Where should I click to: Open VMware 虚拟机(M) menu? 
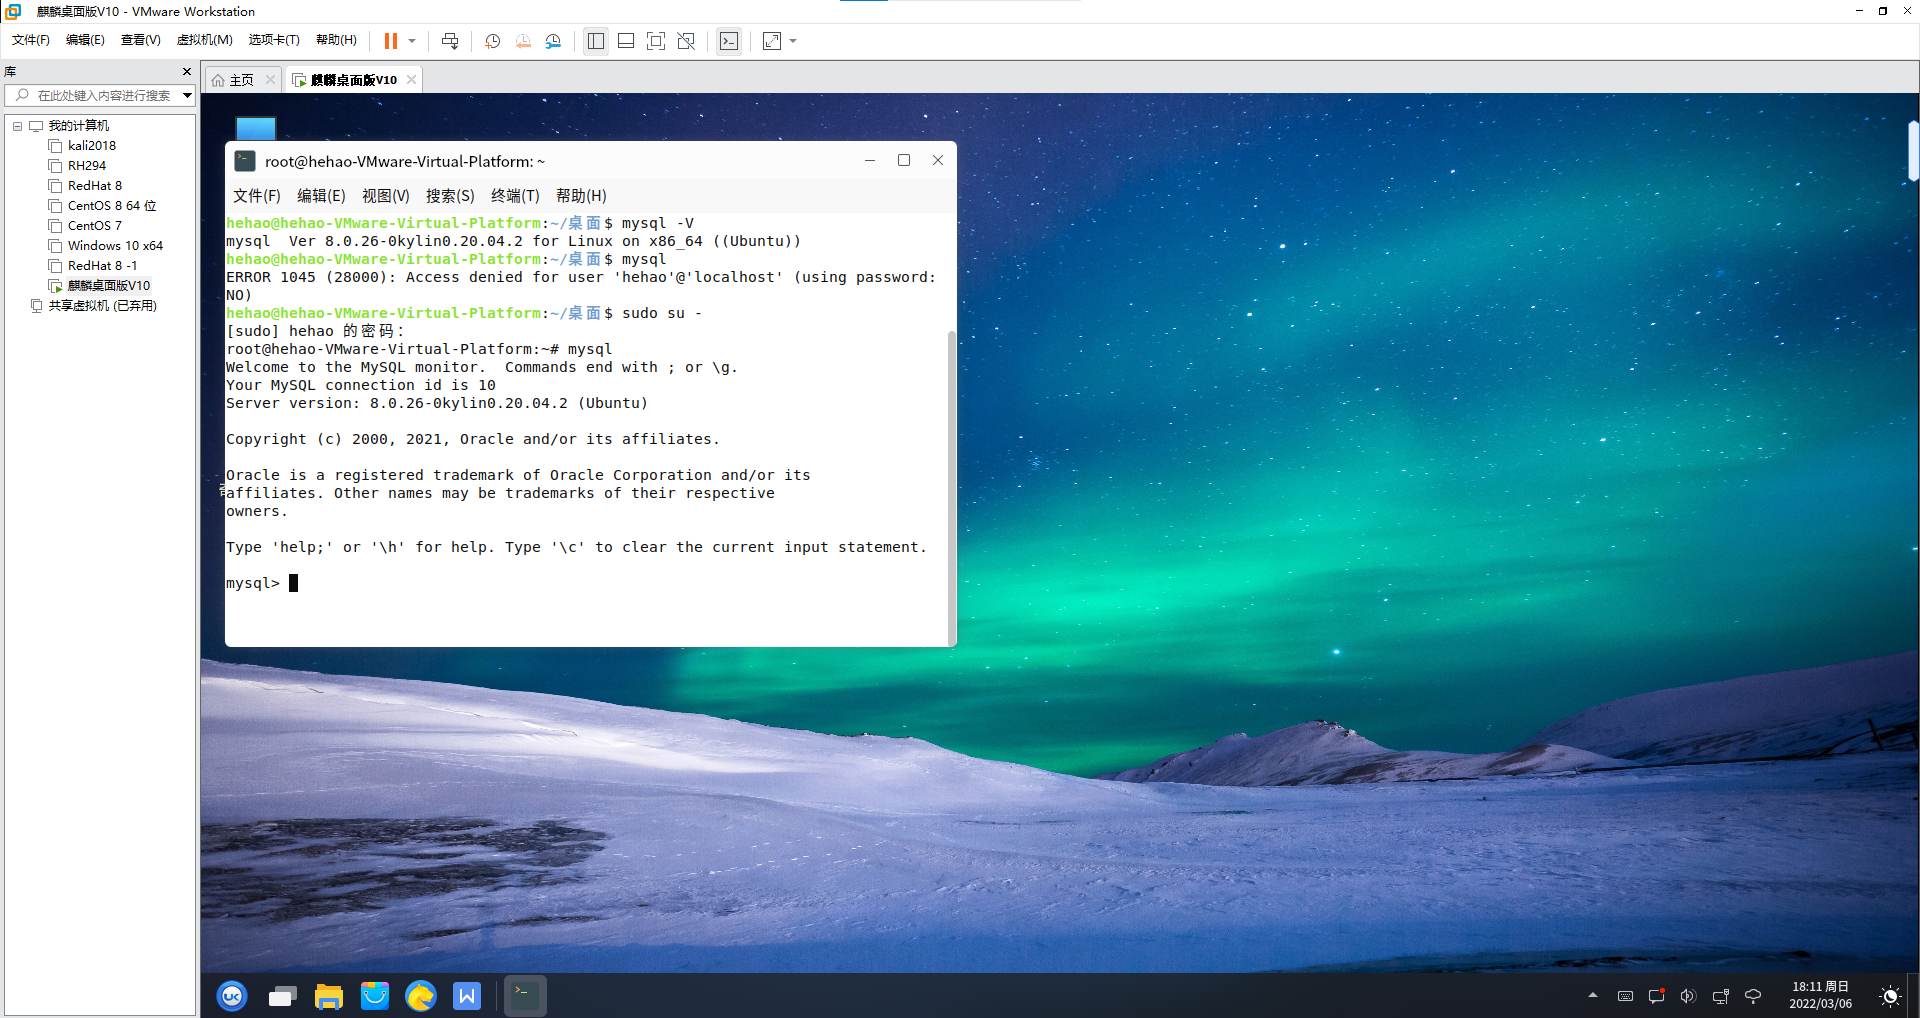205,40
